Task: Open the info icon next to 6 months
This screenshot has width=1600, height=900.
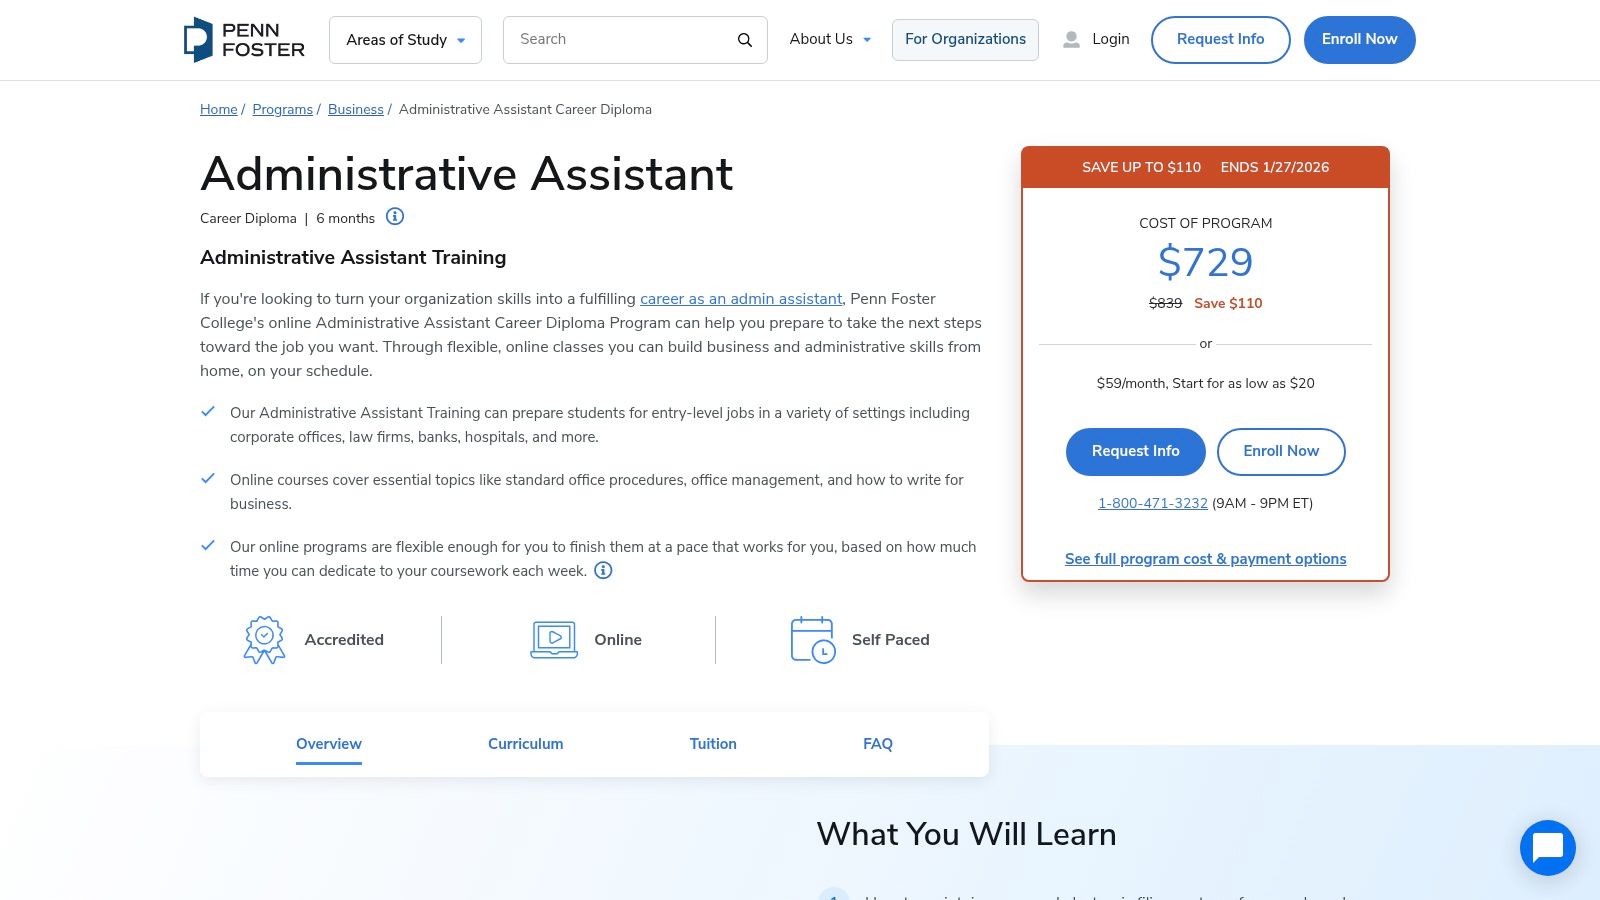Action: coord(395,217)
